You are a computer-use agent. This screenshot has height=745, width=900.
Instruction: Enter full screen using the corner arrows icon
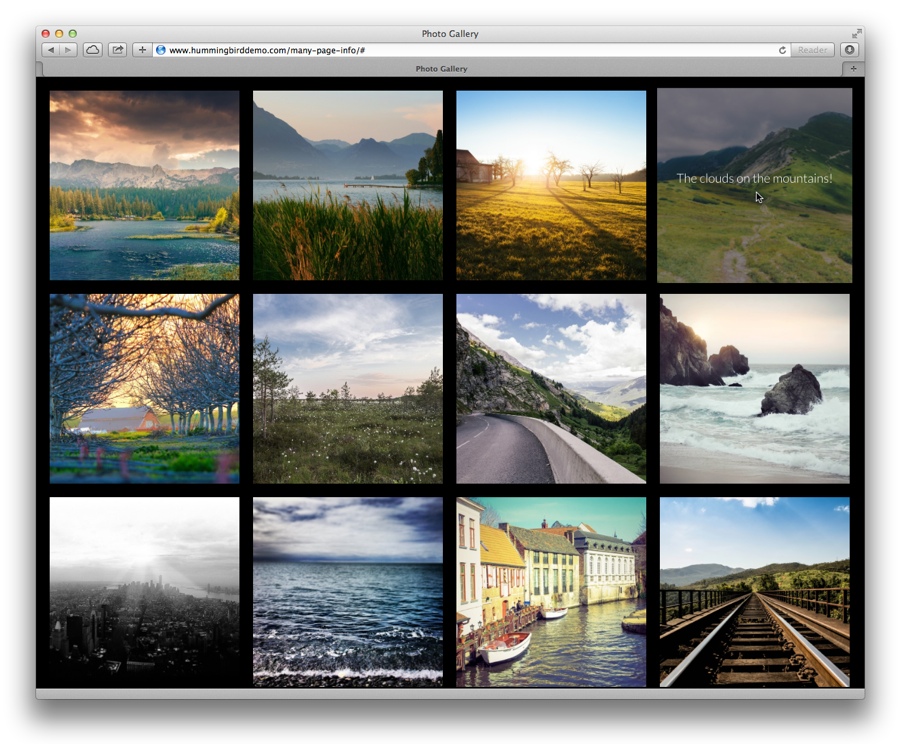(x=856, y=34)
